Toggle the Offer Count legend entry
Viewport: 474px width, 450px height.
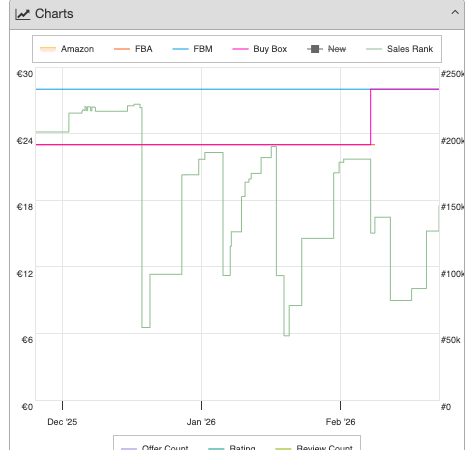154,447
